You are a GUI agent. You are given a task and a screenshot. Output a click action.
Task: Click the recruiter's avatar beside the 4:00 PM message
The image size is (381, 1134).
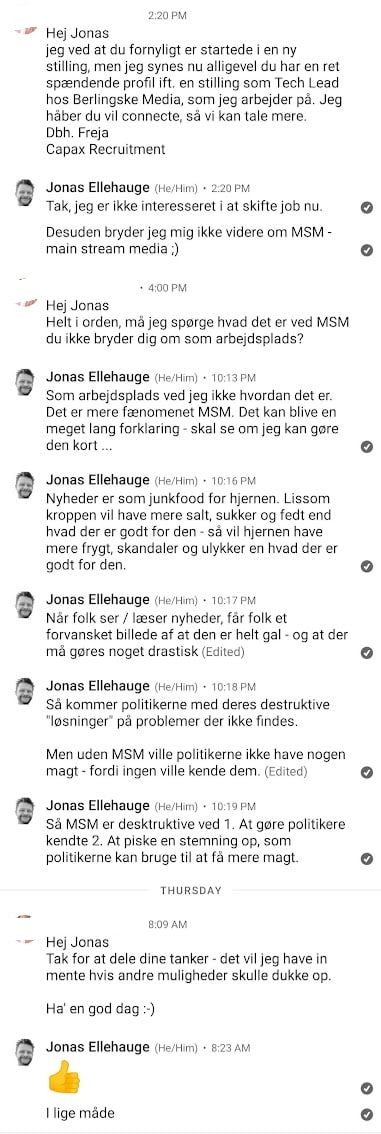point(25,302)
